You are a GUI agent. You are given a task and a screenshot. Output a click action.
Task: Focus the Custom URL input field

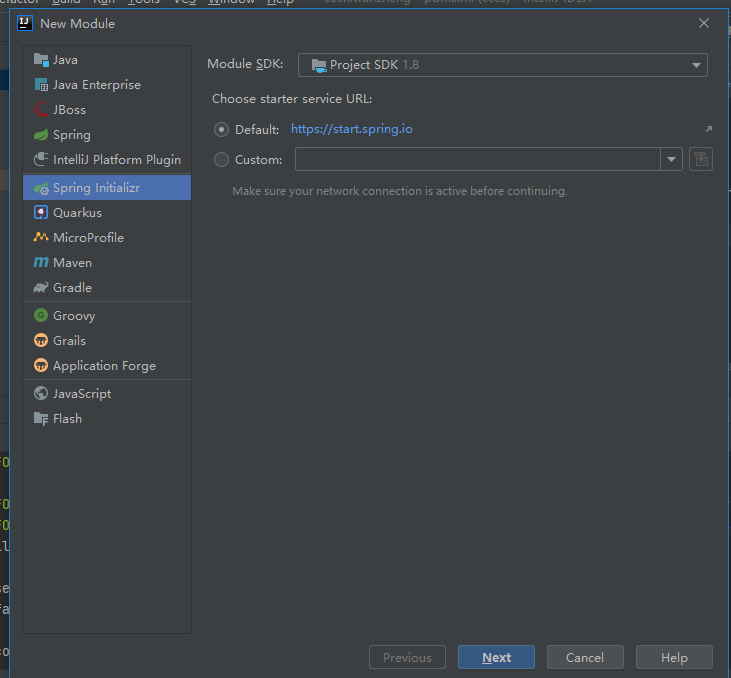point(478,159)
